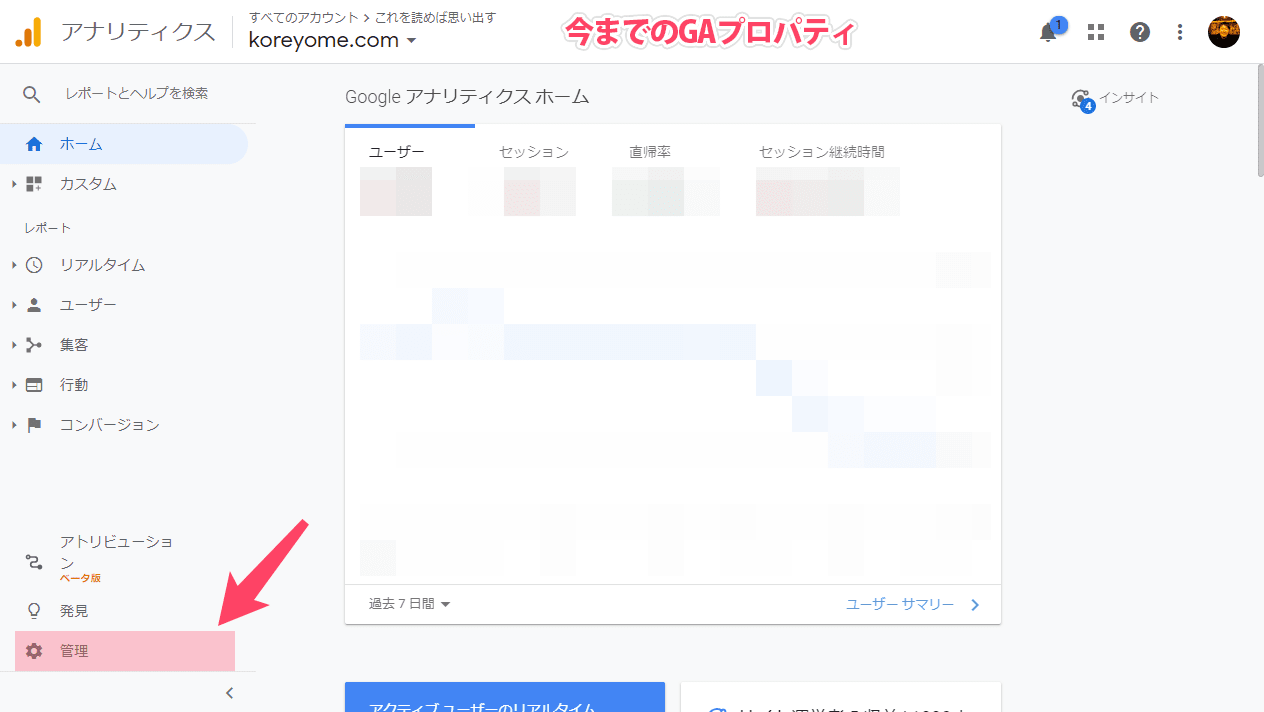This screenshot has height=712, width=1264.
Task: Open the 行動 reports label
Action: pos(74,385)
